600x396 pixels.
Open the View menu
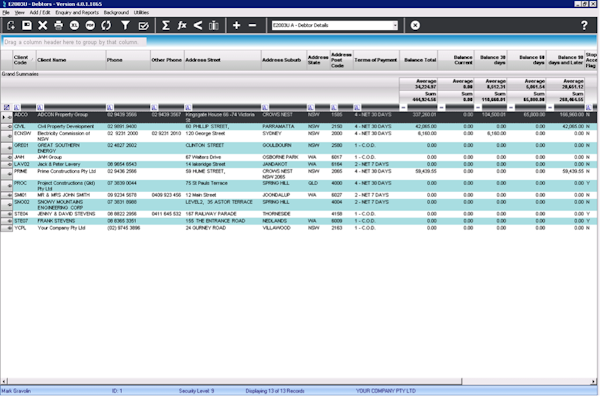19,13
